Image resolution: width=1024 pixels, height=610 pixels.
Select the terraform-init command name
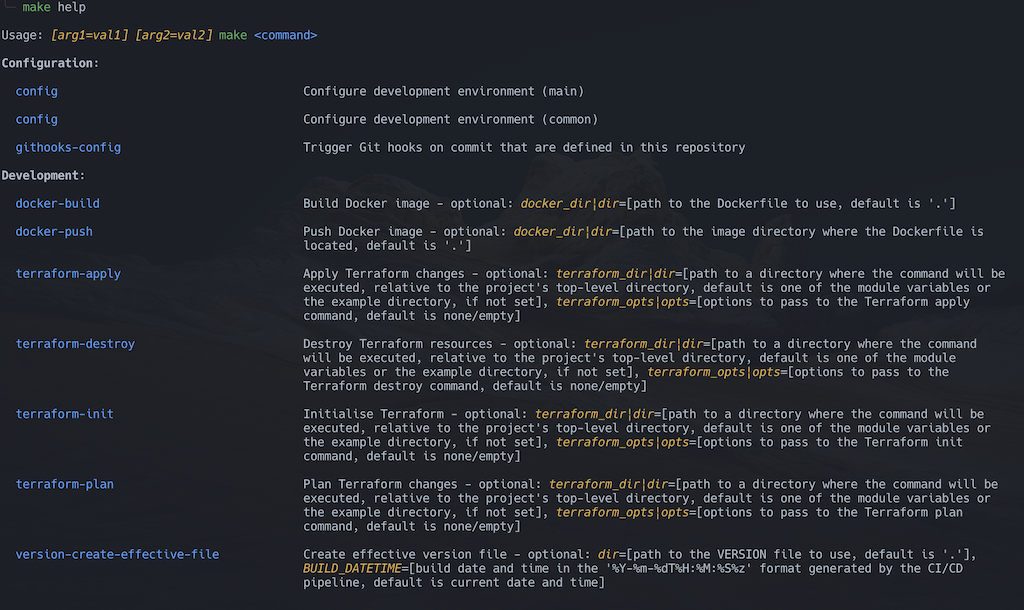click(65, 413)
